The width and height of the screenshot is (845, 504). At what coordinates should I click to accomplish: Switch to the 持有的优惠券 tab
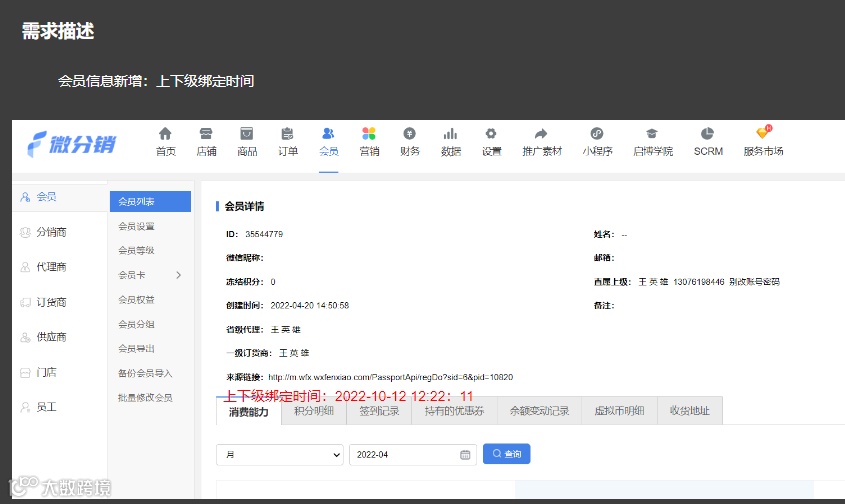[x=454, y=411]
